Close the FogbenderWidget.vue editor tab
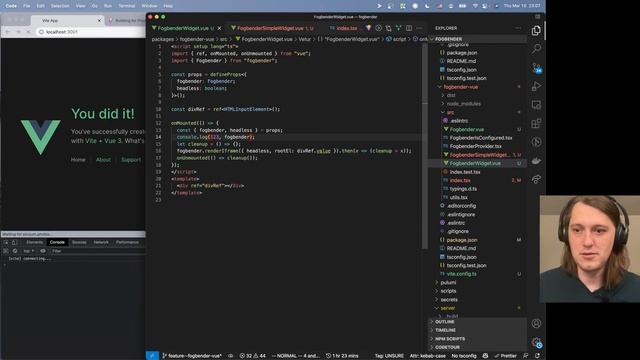Viewport: 640px width, 360px height. [219, 28]
